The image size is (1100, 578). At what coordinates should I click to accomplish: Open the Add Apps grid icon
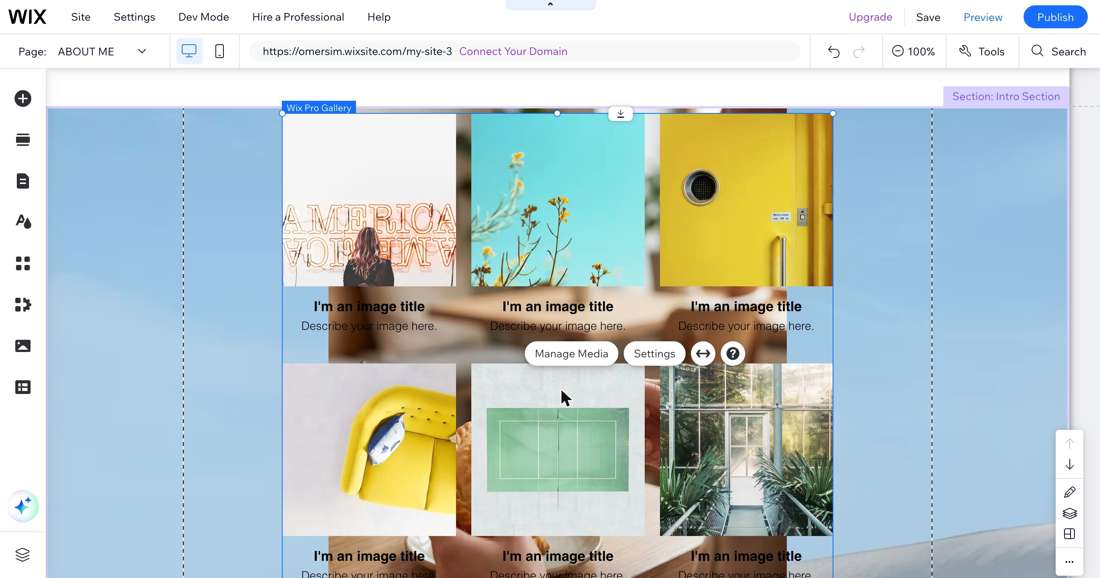coord(22,263)
